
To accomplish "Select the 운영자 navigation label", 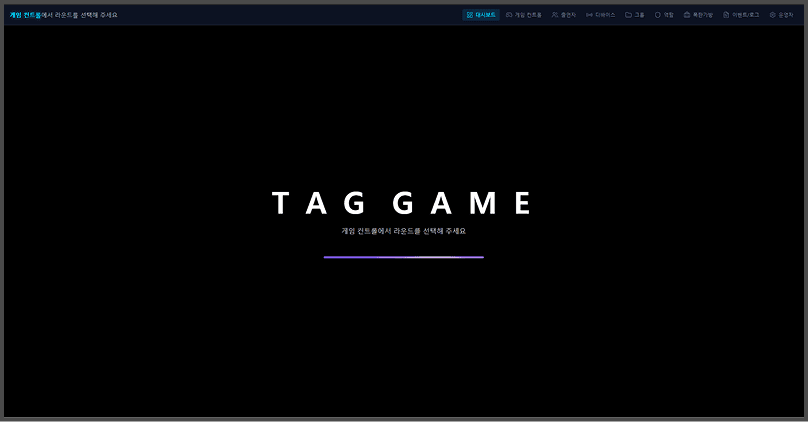I will point(786,15).
